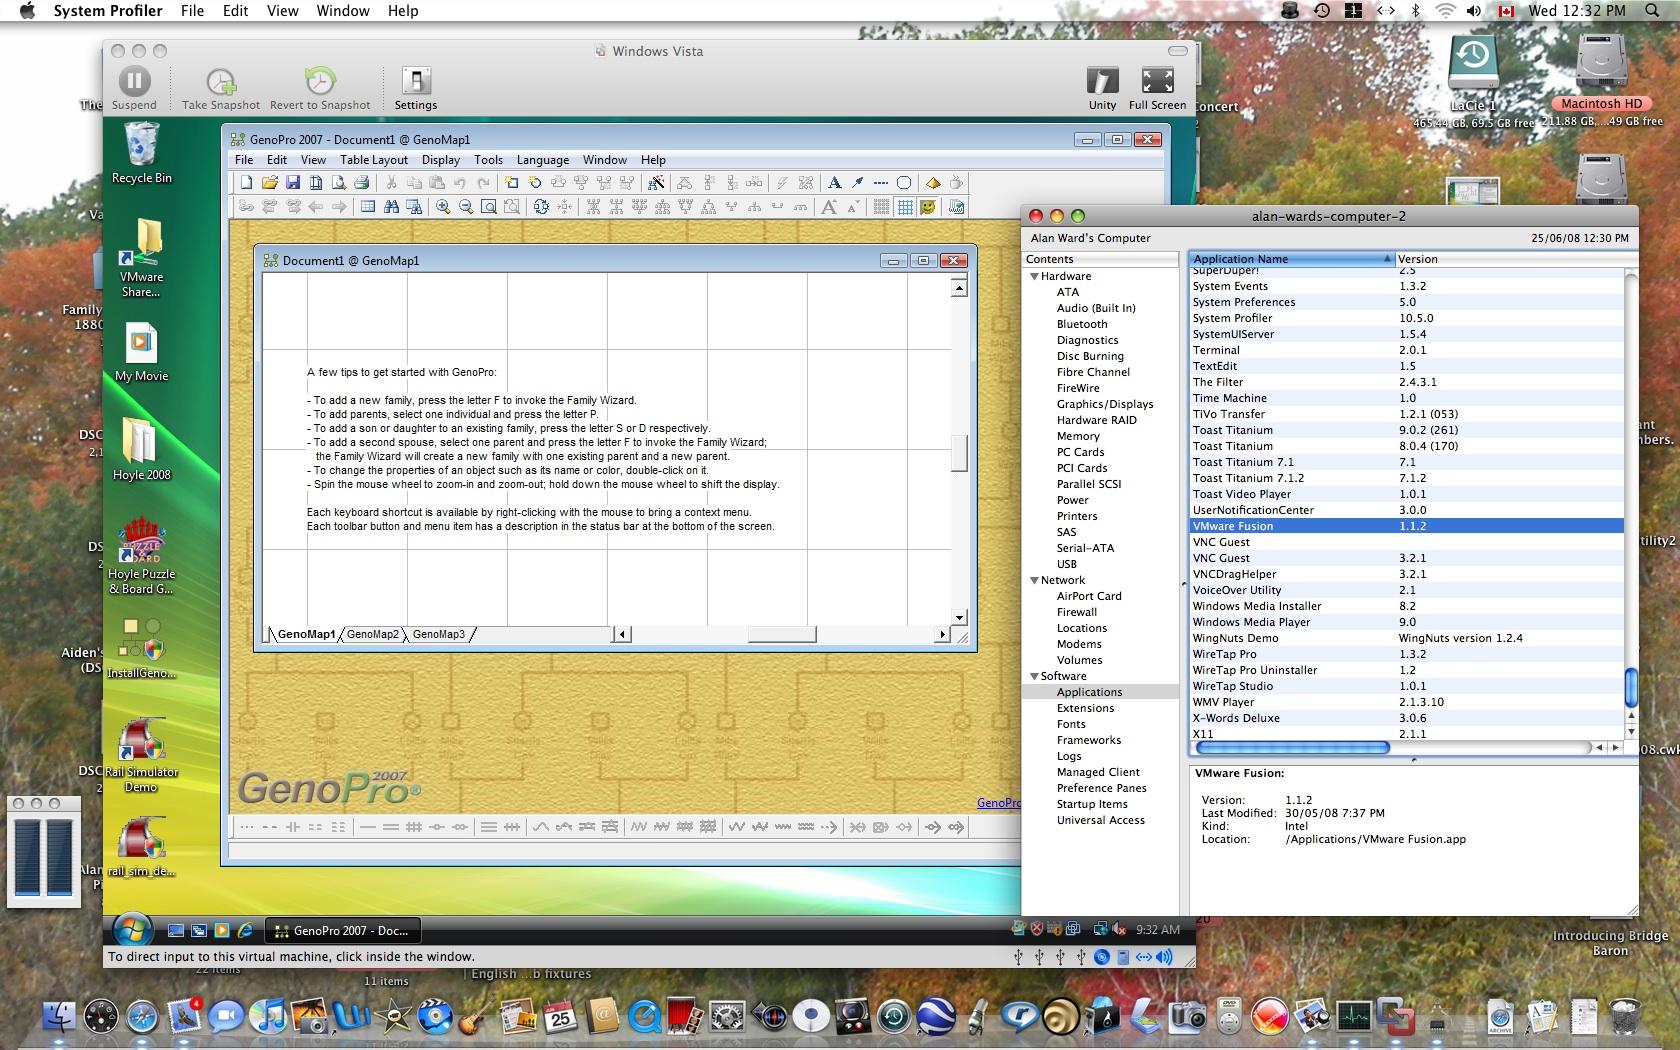
Task: Click the Take Snapshot button
Action: (221, 88)
